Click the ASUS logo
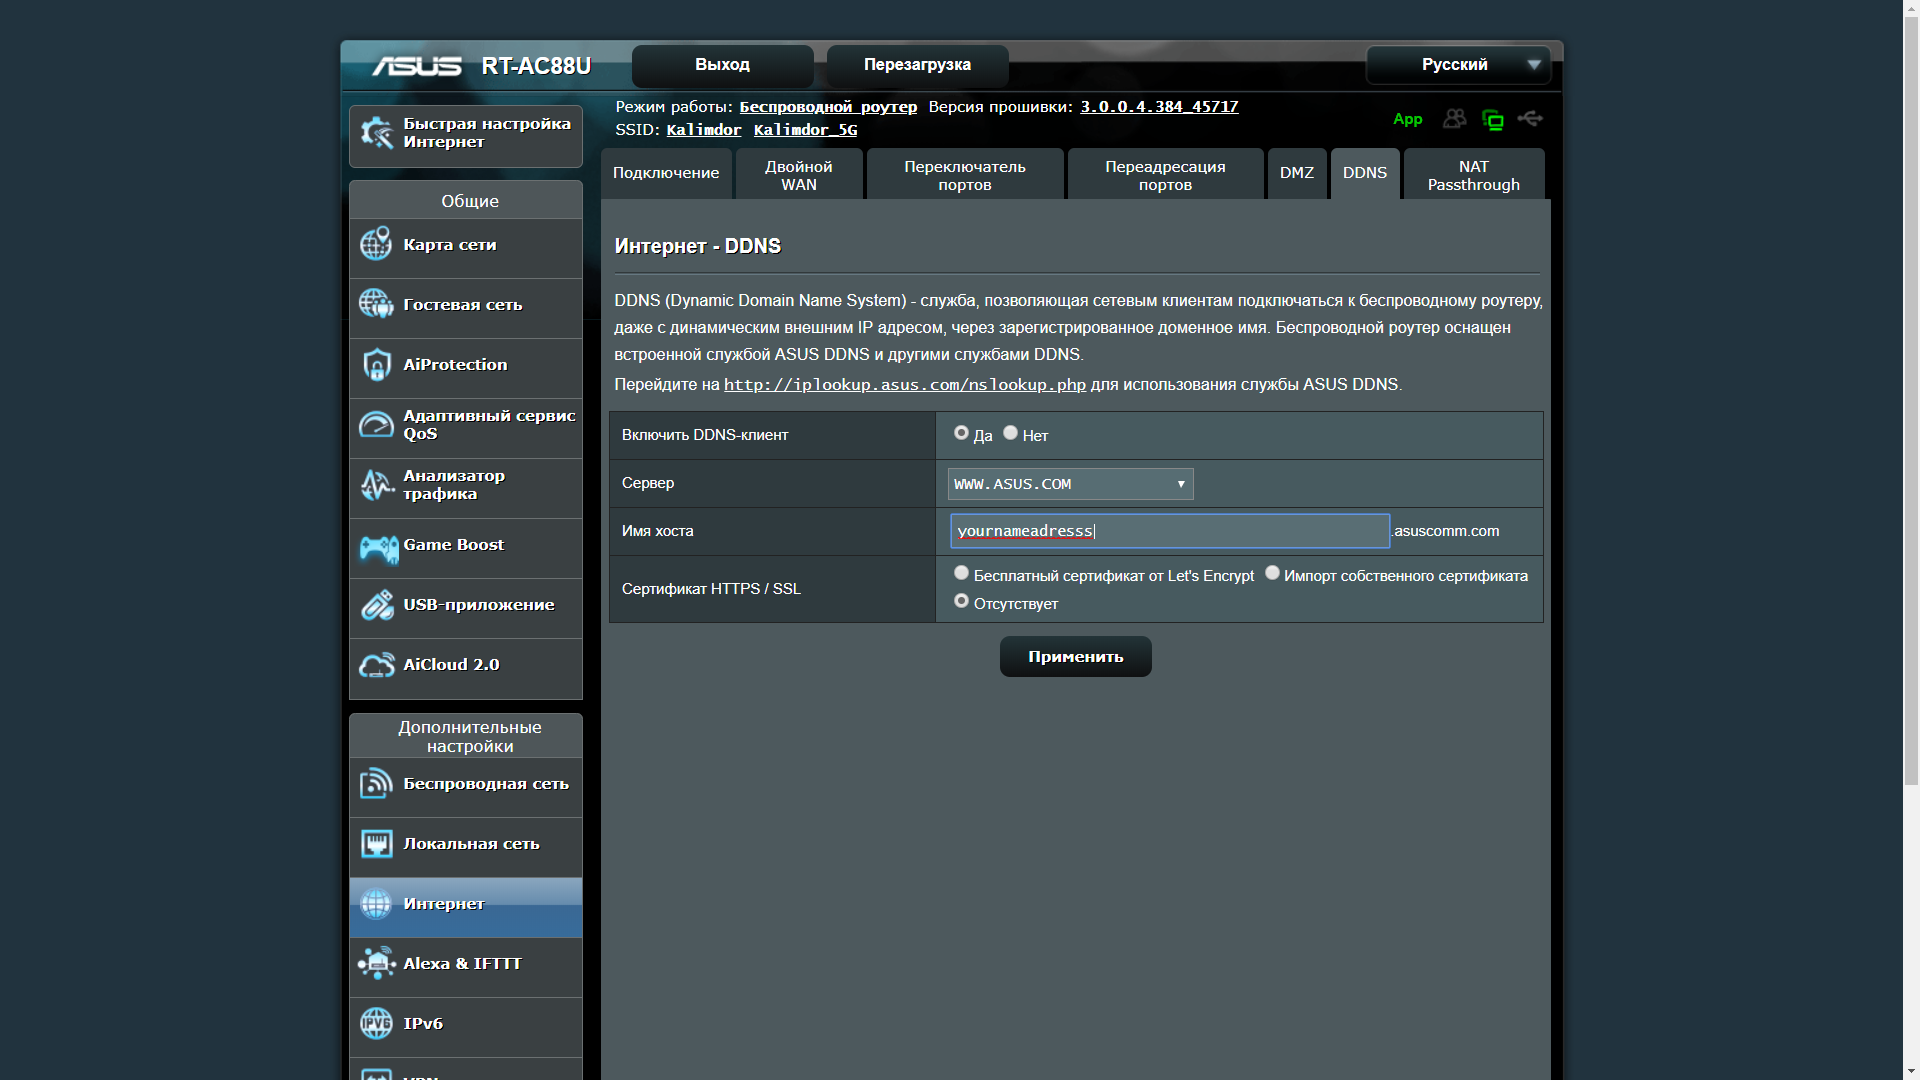Image resolution: width=1920 pixels, height=1080 pixels. [416, 66]
